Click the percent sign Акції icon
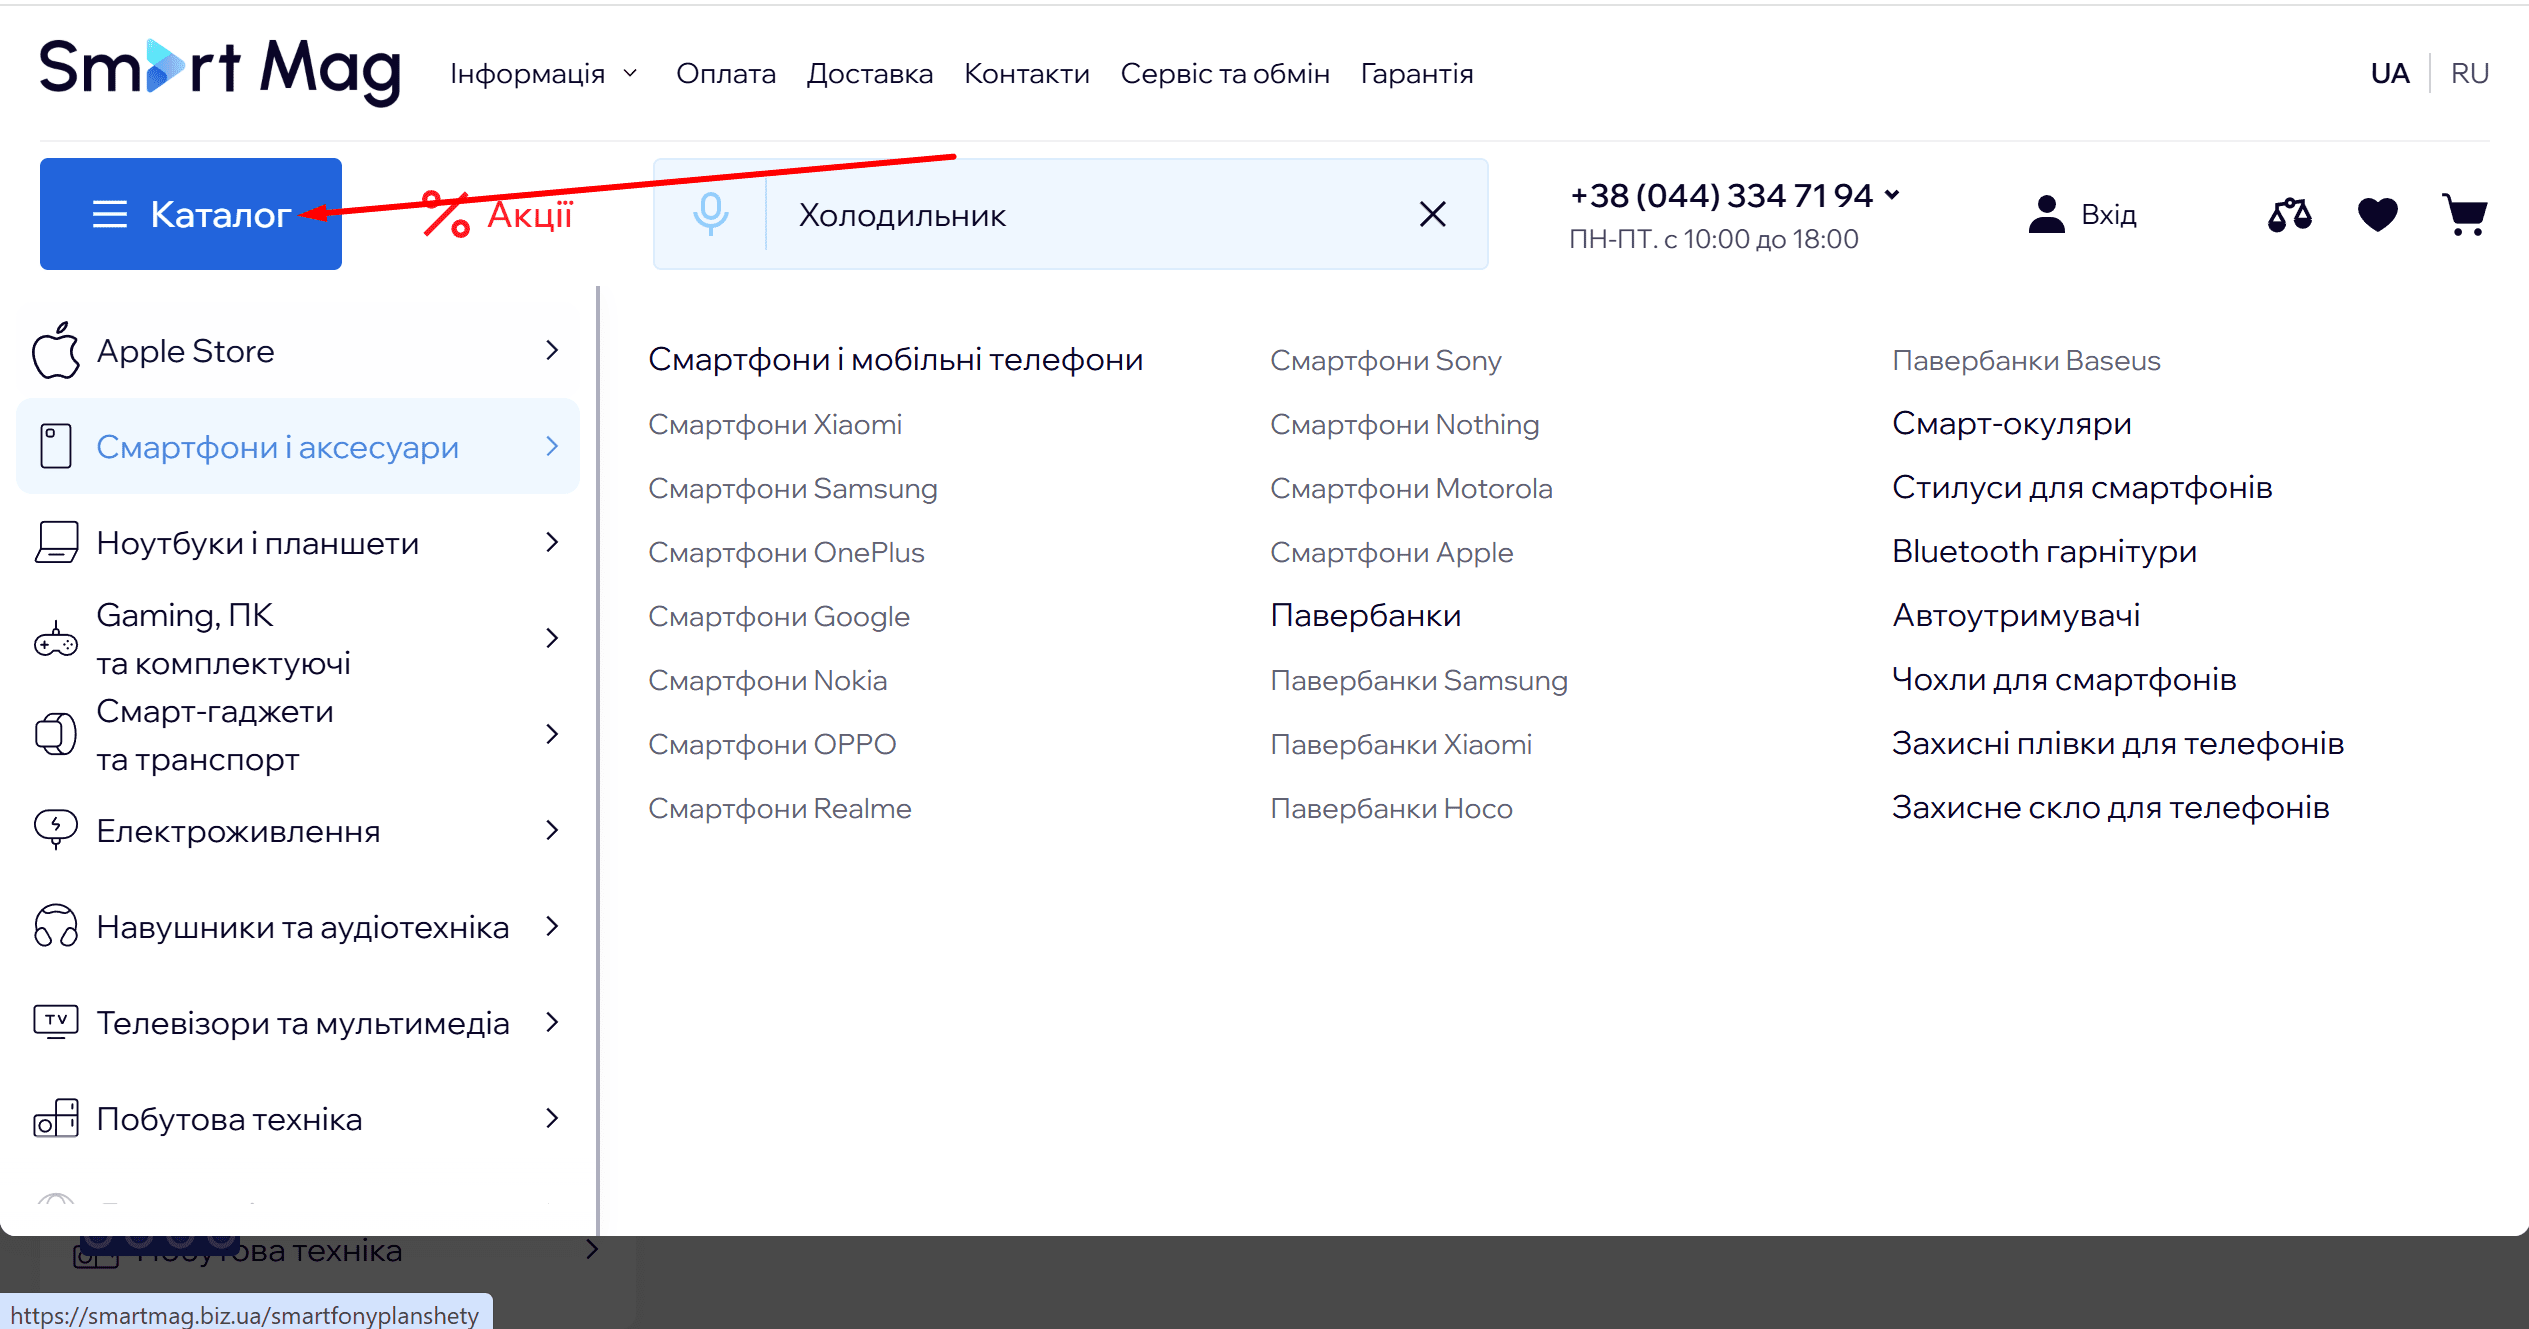 click(x=445, y=214)
